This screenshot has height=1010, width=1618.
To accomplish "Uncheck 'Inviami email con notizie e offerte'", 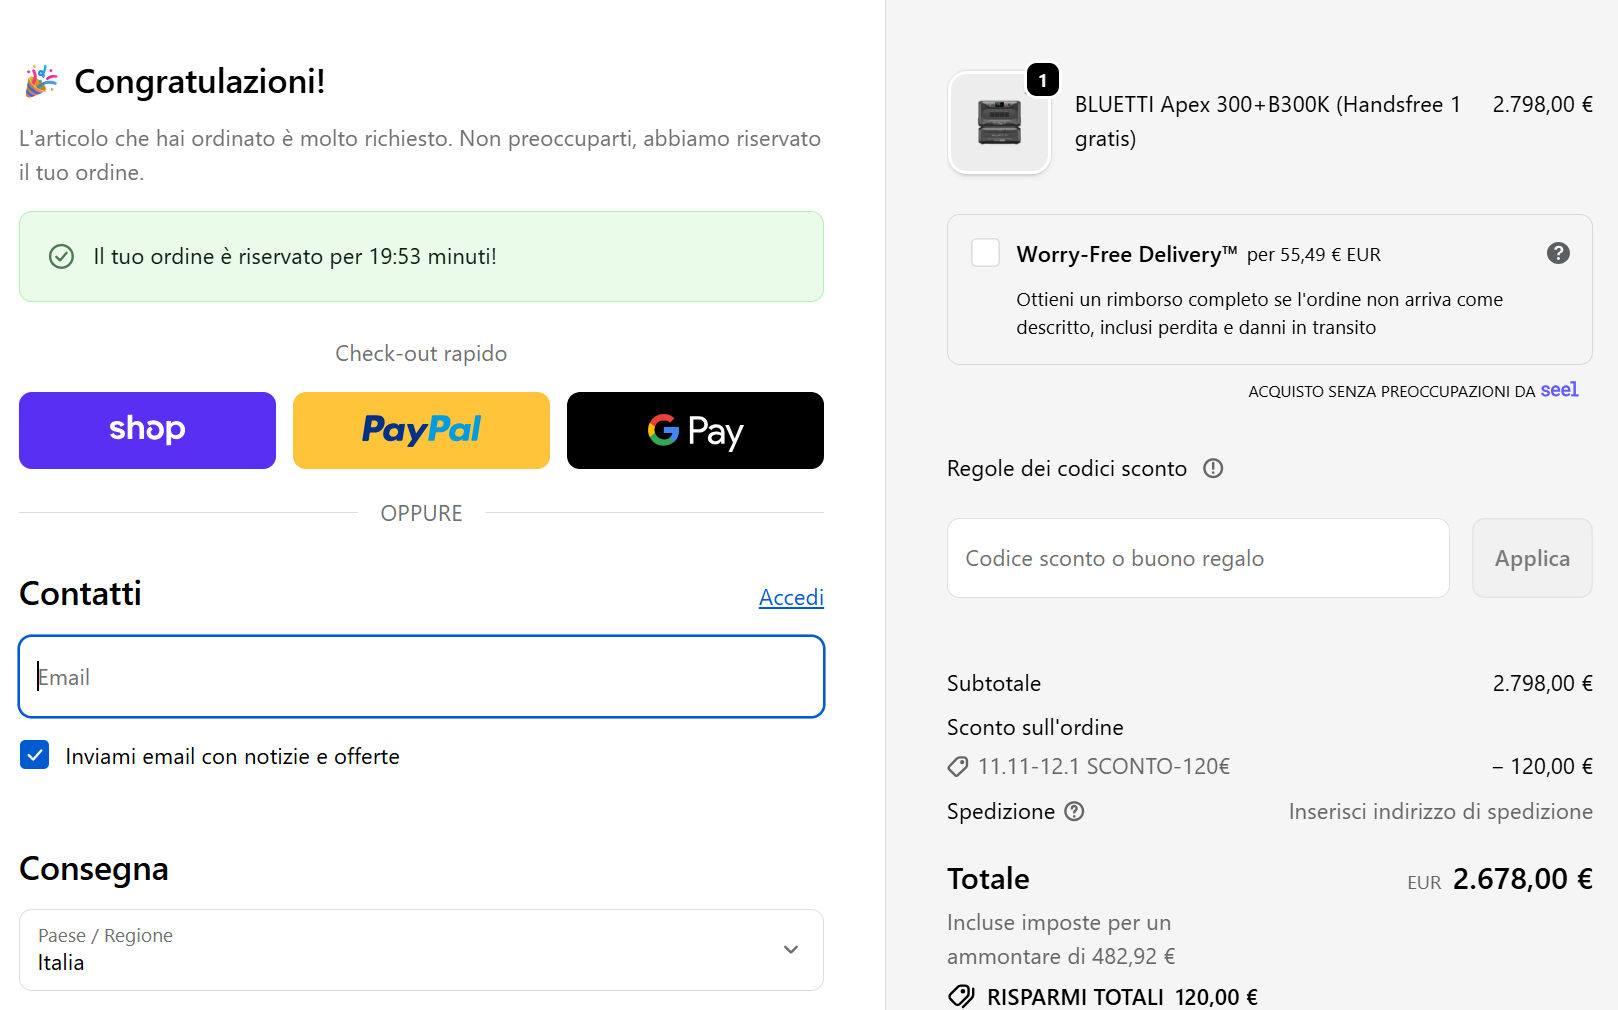I will tap(35, 755).
